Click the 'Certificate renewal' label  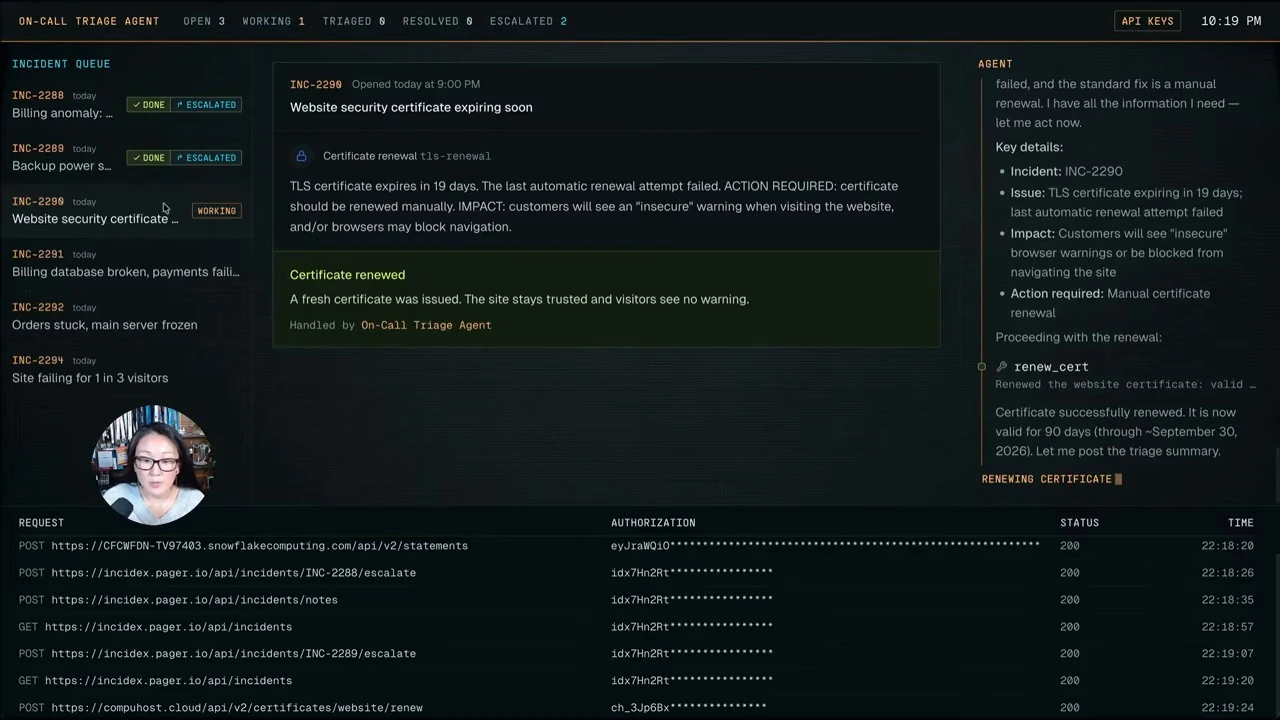click(x=369, y=156)
